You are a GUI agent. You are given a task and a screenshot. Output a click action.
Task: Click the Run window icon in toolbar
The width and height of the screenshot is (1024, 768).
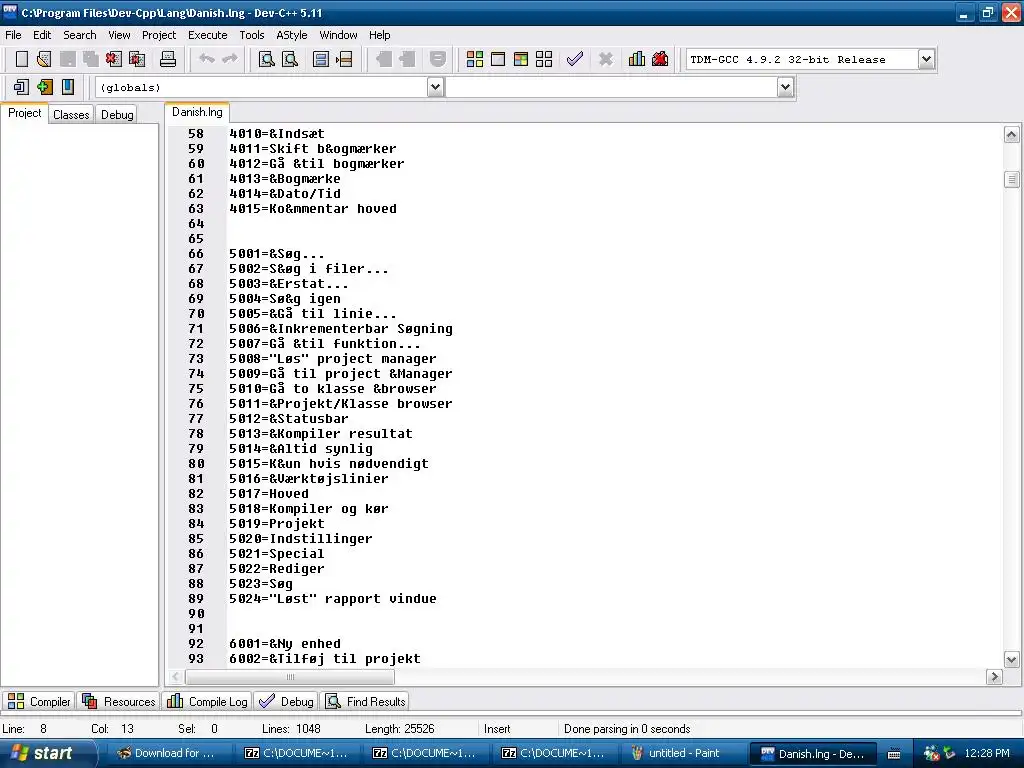point(498,59)
